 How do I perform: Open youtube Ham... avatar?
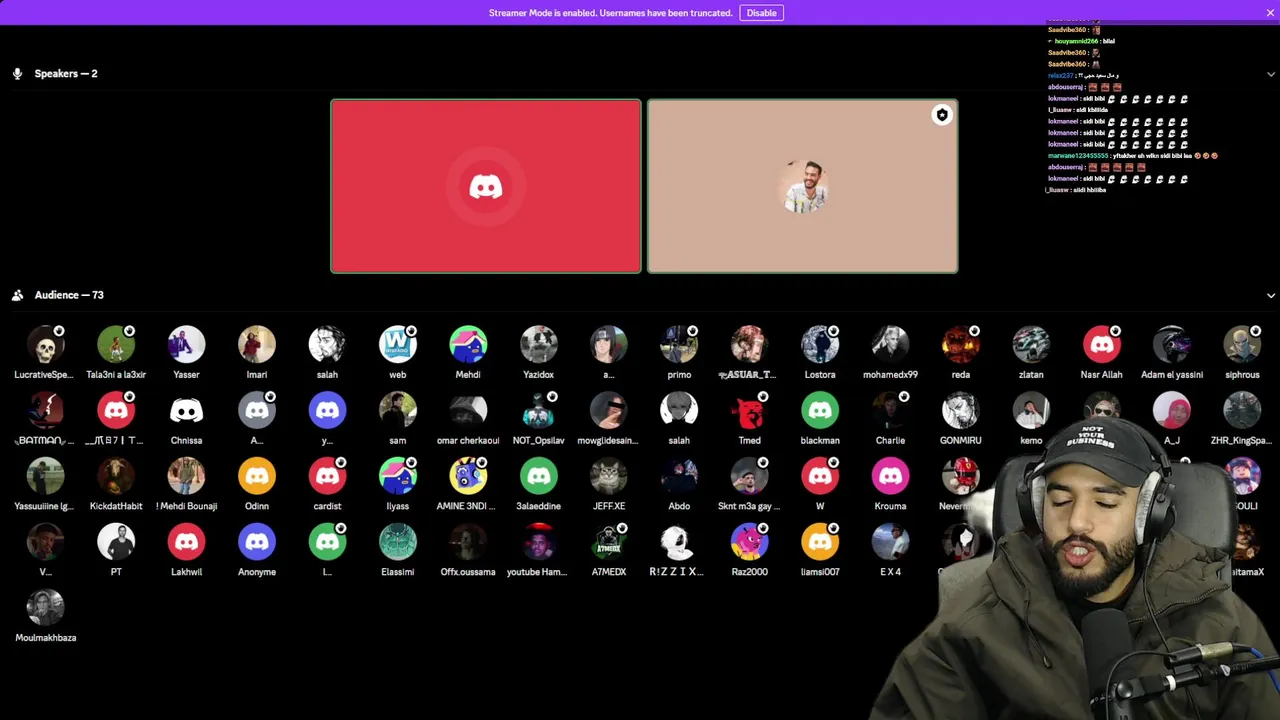pyautogui.click(x=538, y=542)
